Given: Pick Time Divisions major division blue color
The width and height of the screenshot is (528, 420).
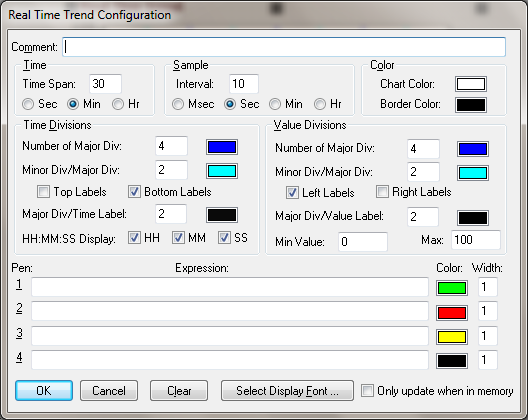Looking at the screenshot, I should coord(222,147).
